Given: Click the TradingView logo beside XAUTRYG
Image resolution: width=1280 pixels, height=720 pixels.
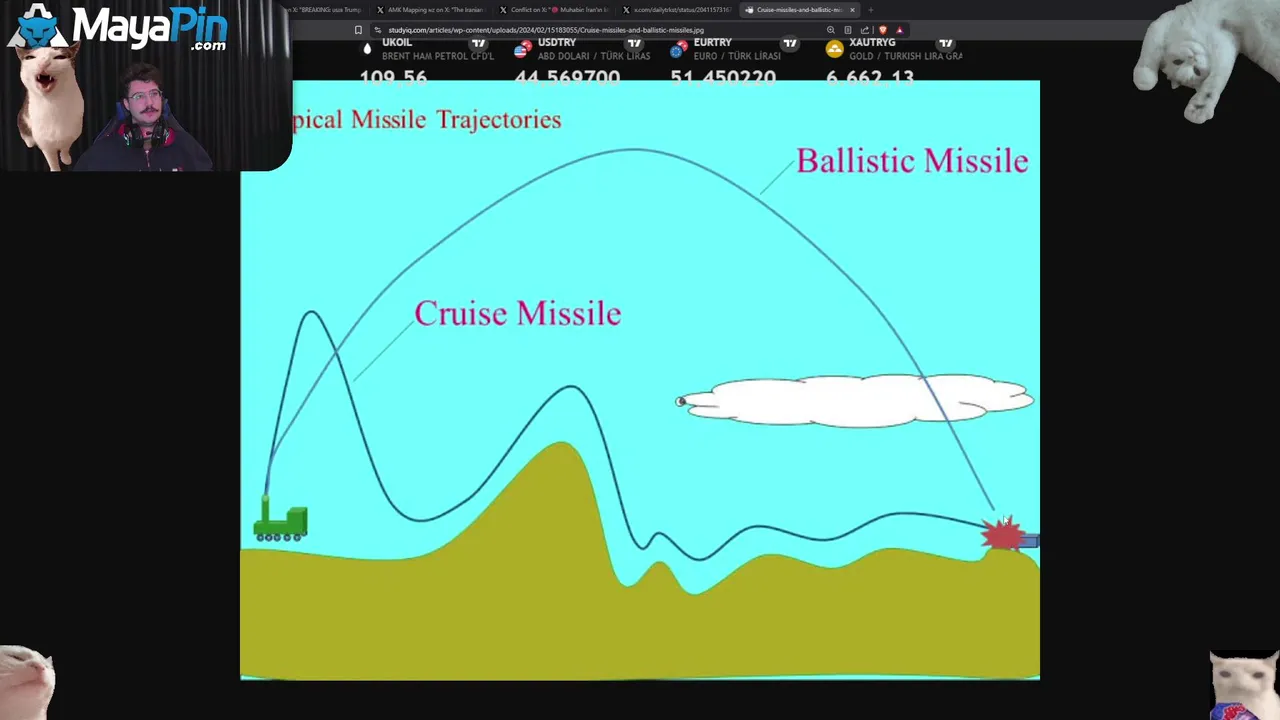Looking at the screenshot, I should pyautogui.click(x=946, y=43).
